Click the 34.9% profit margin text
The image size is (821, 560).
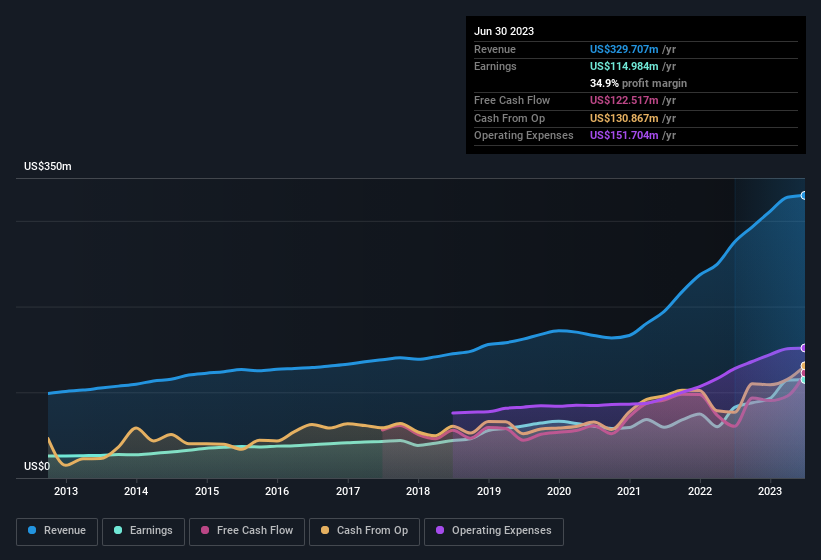pos(638,83)
